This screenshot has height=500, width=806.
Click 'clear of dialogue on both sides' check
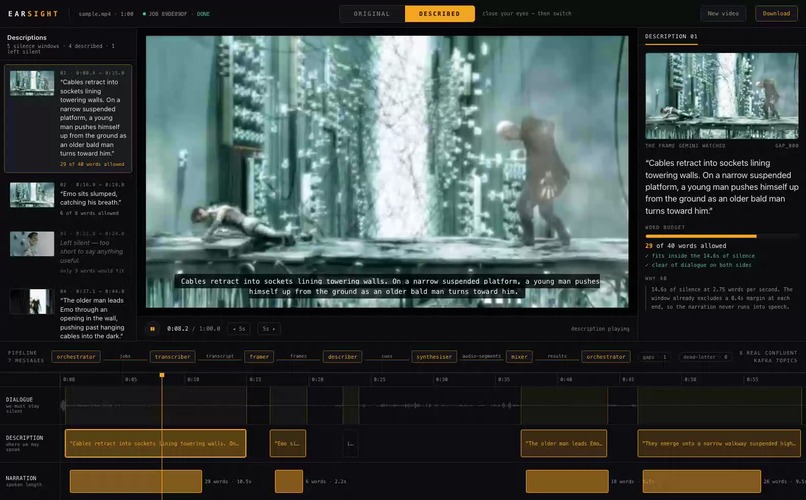click(x=698, y=265)
